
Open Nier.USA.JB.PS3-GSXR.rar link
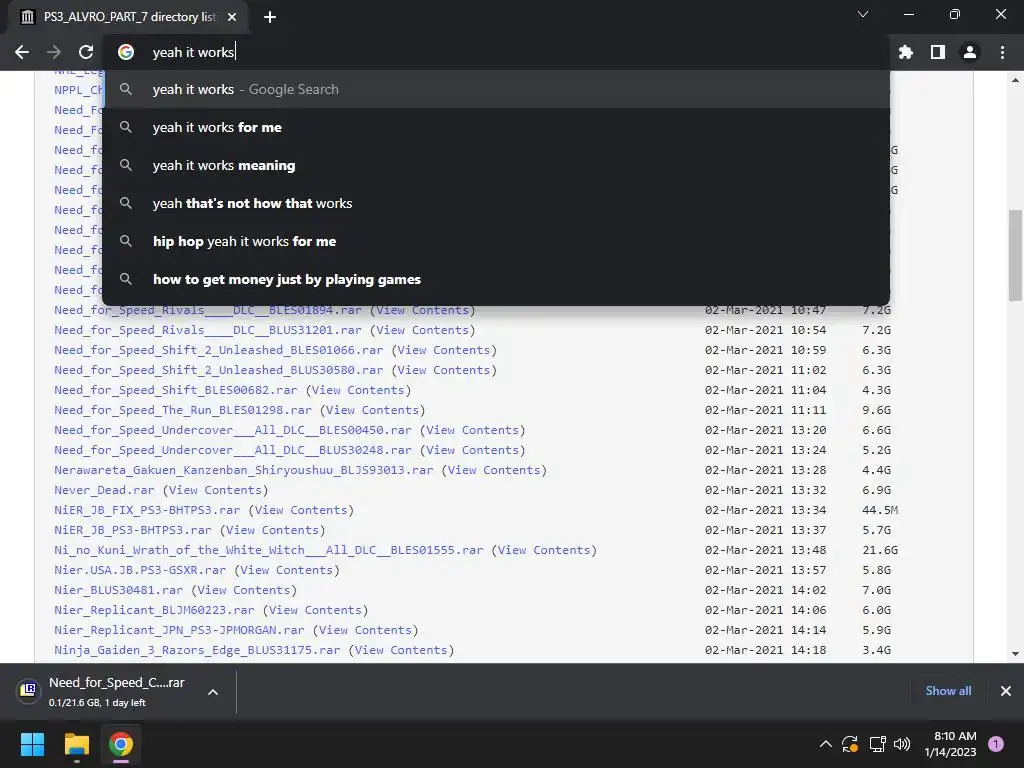click(140, 570)
